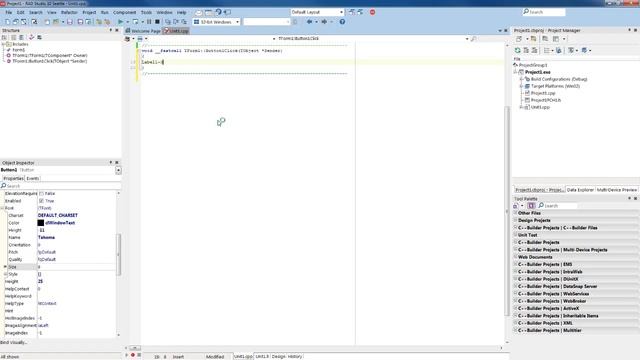Click the search magnifier icon in code editor toolbar
This screenshot has height=360, width=640.
(x=473, y=39)
